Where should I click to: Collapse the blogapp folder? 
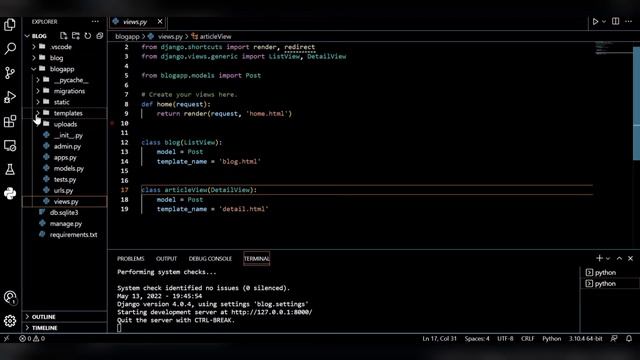[34, 69]
